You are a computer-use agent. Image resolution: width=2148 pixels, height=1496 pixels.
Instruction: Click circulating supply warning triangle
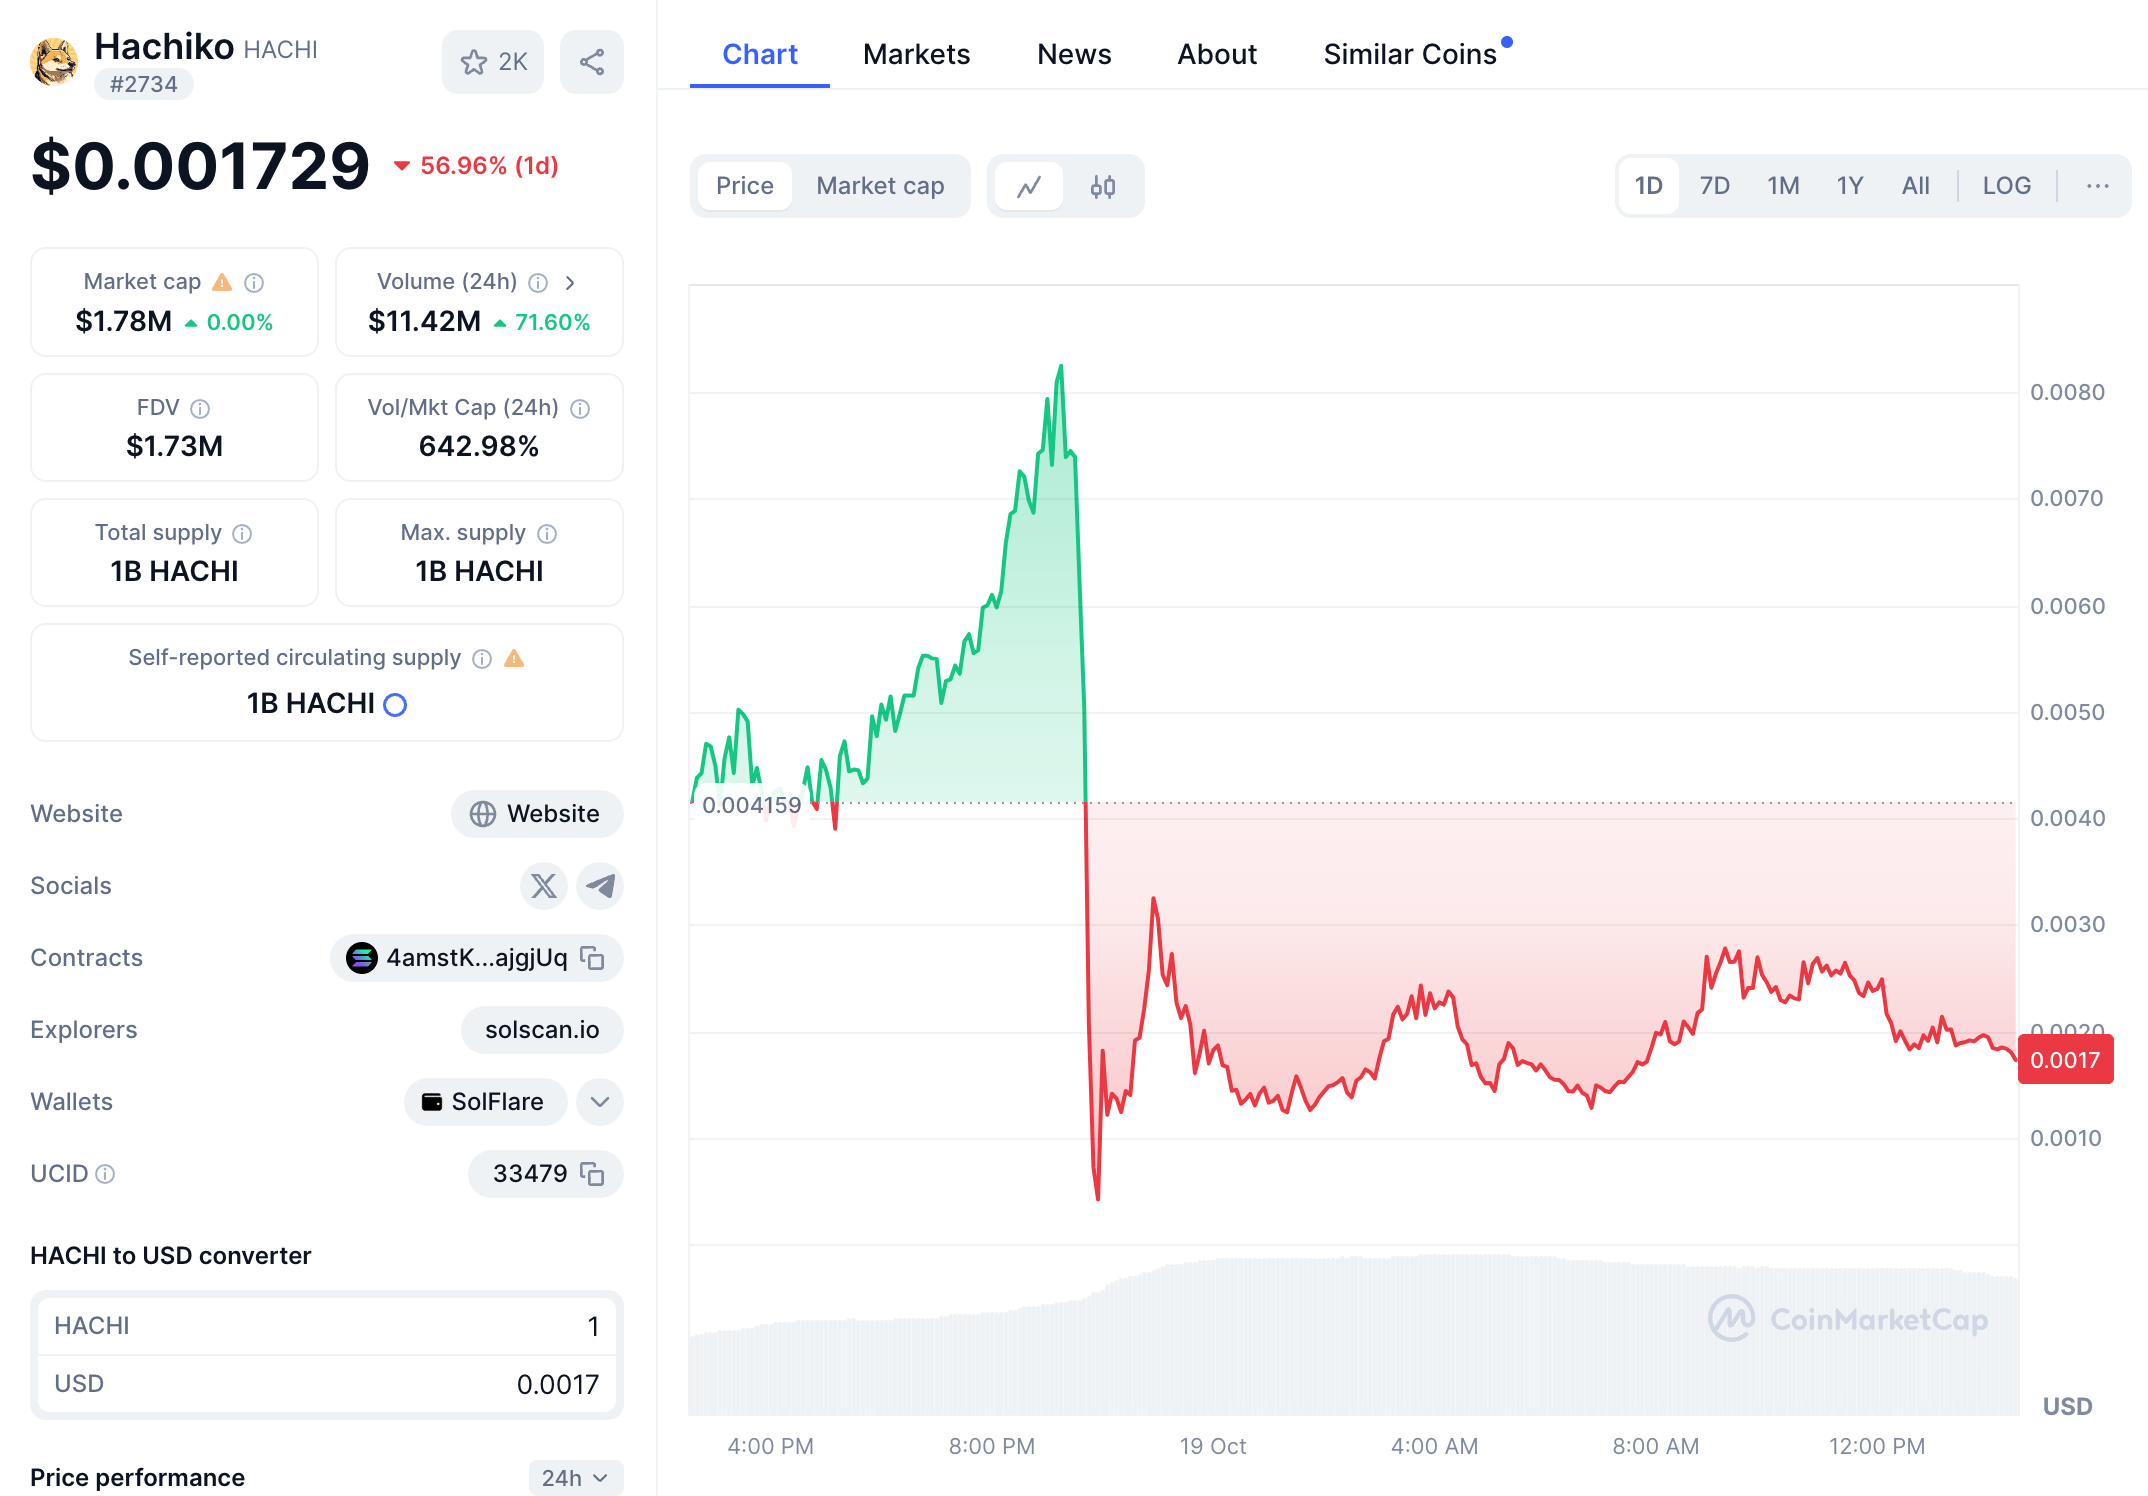click(514, 658)
